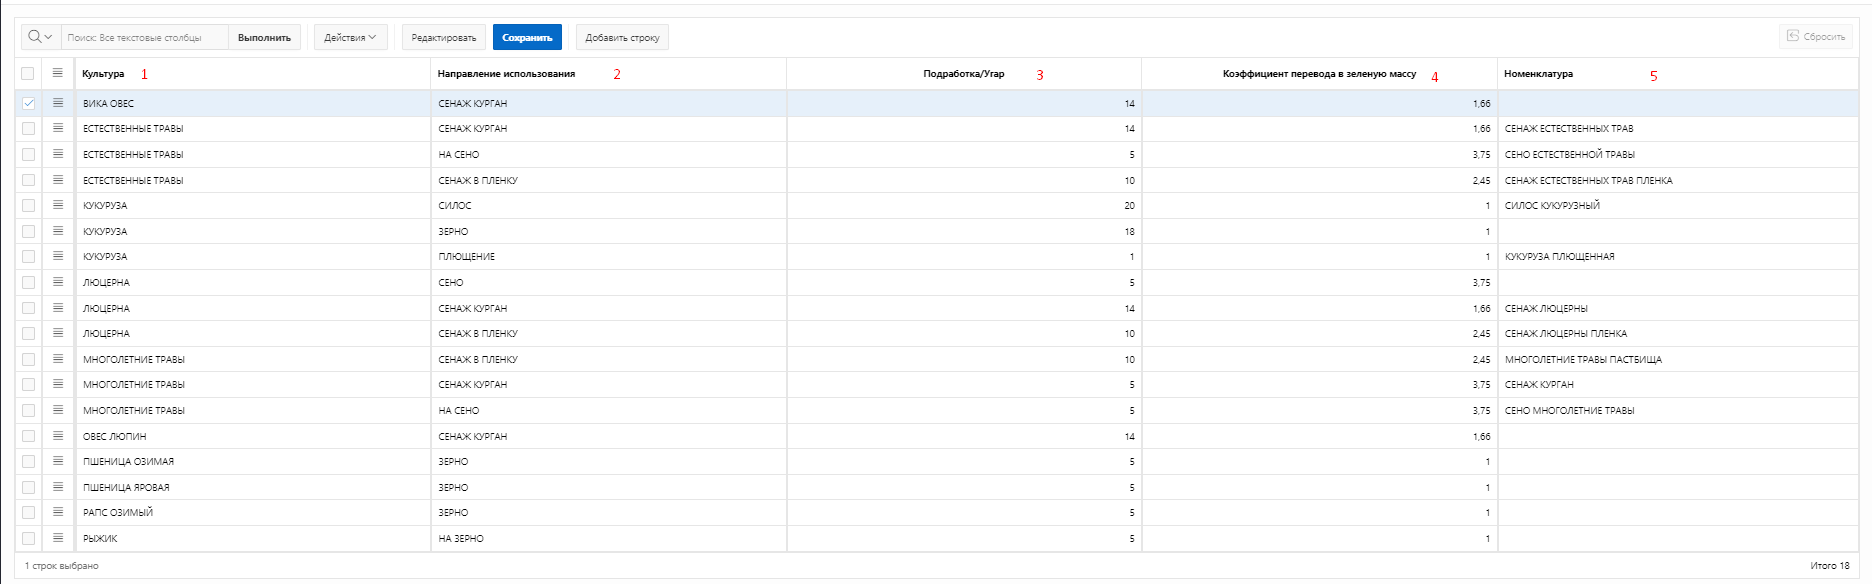1872x584 pixels.
Task: Click the header row actions menu icon
Action: 58,73
